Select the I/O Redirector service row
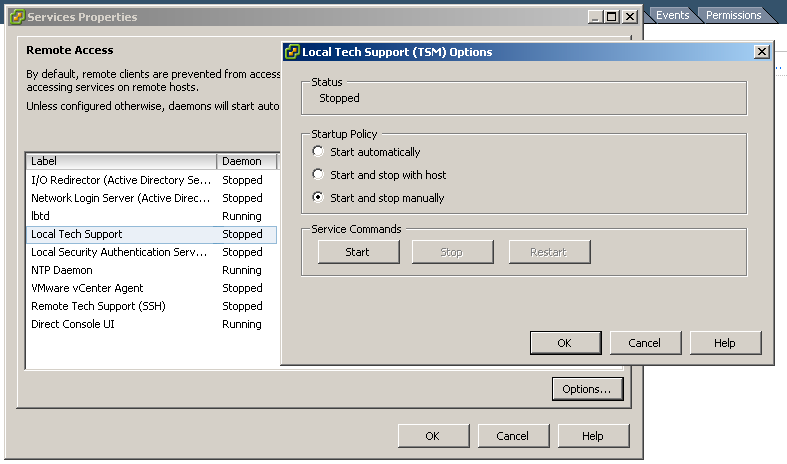Screen dimensions: 787x464 point(151,180)
